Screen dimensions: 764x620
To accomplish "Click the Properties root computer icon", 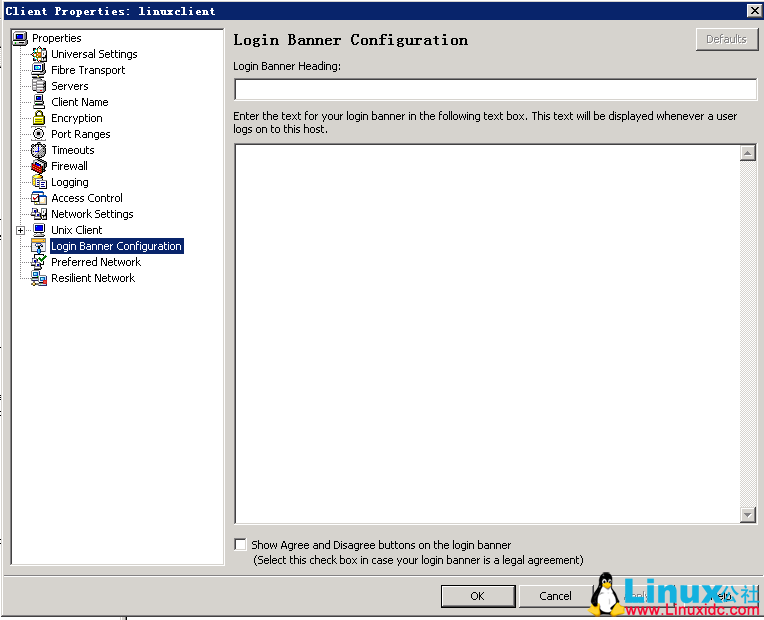I will pos(20,38).
